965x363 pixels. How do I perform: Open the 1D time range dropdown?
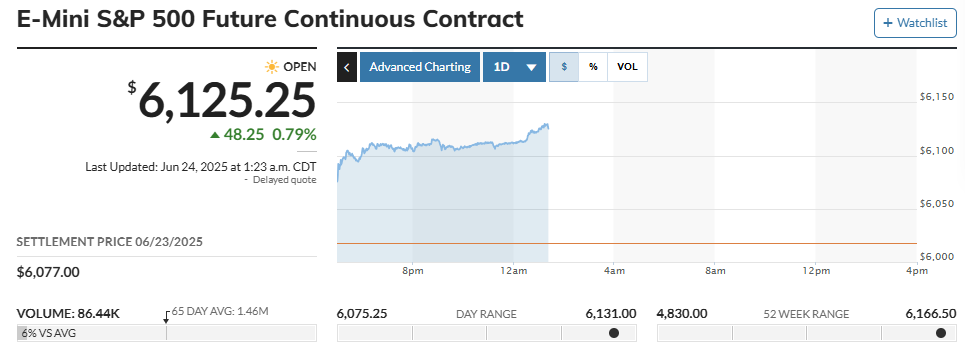click(514, 67)
